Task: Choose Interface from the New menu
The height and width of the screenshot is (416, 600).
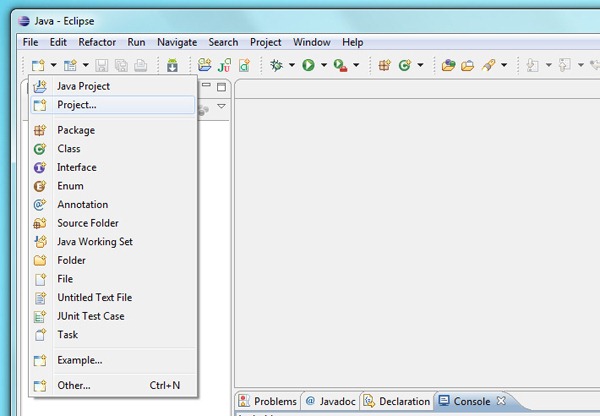Action: (113, 167)
